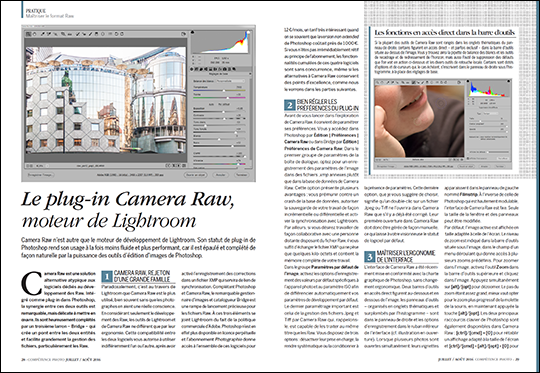The image size is (540, 373).
Task: Open the Effects panel tab
Action: [220, 69]
